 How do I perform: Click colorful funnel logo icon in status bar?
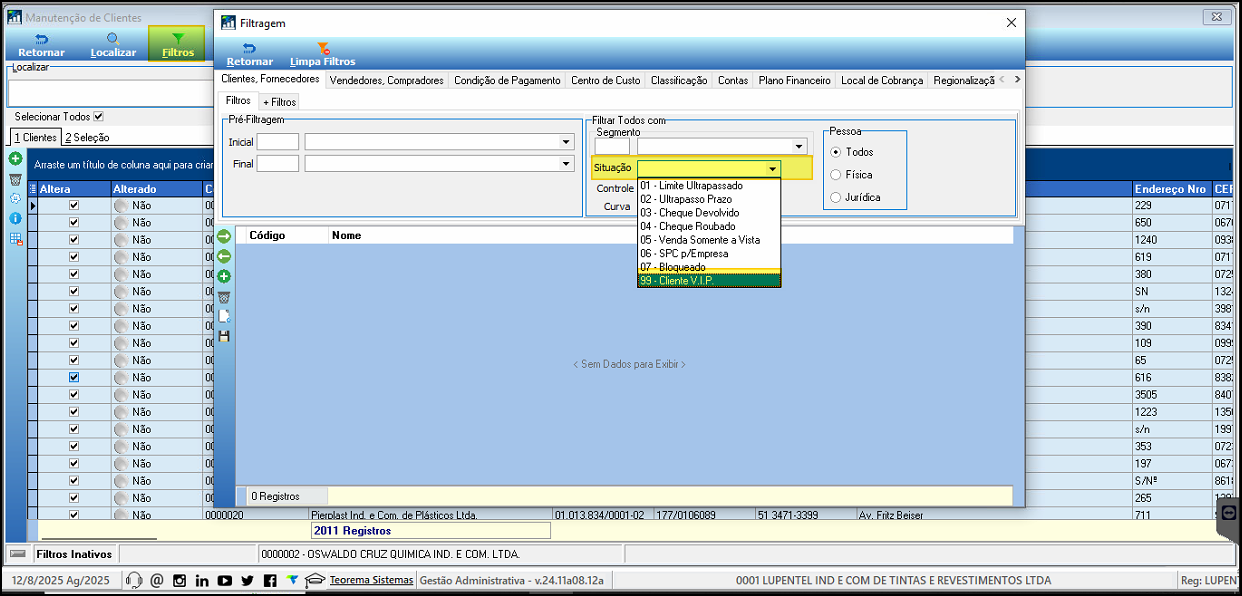[292, 580]
